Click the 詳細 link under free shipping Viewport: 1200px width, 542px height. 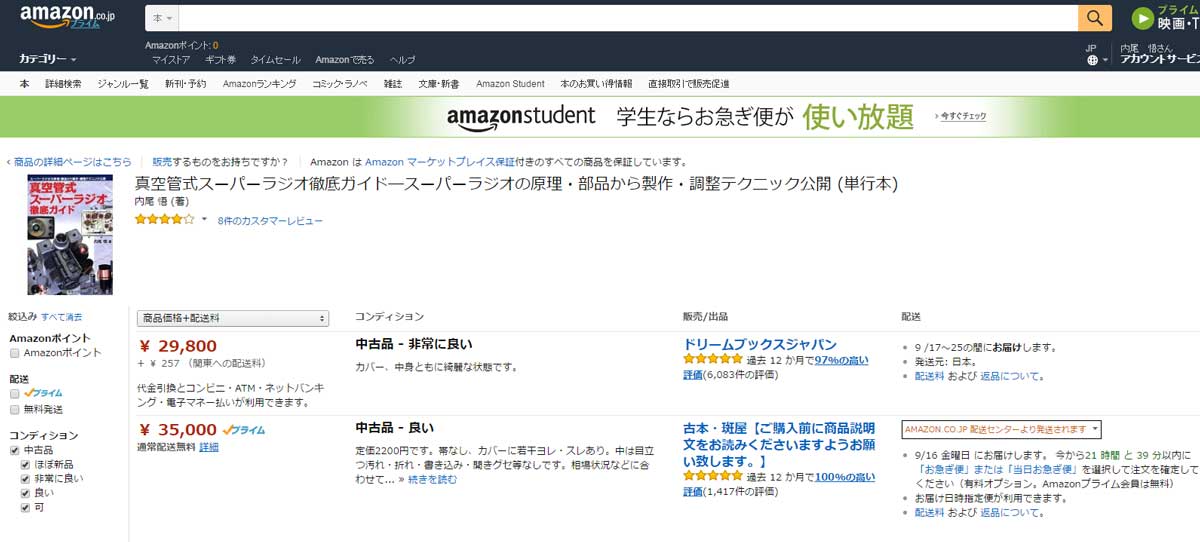pyautogui.click(x=208, y=446)
